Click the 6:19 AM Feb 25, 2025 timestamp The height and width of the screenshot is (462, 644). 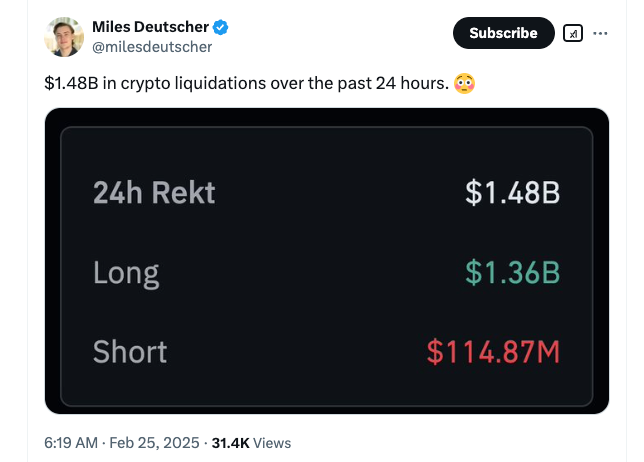[x=122, y=443]
